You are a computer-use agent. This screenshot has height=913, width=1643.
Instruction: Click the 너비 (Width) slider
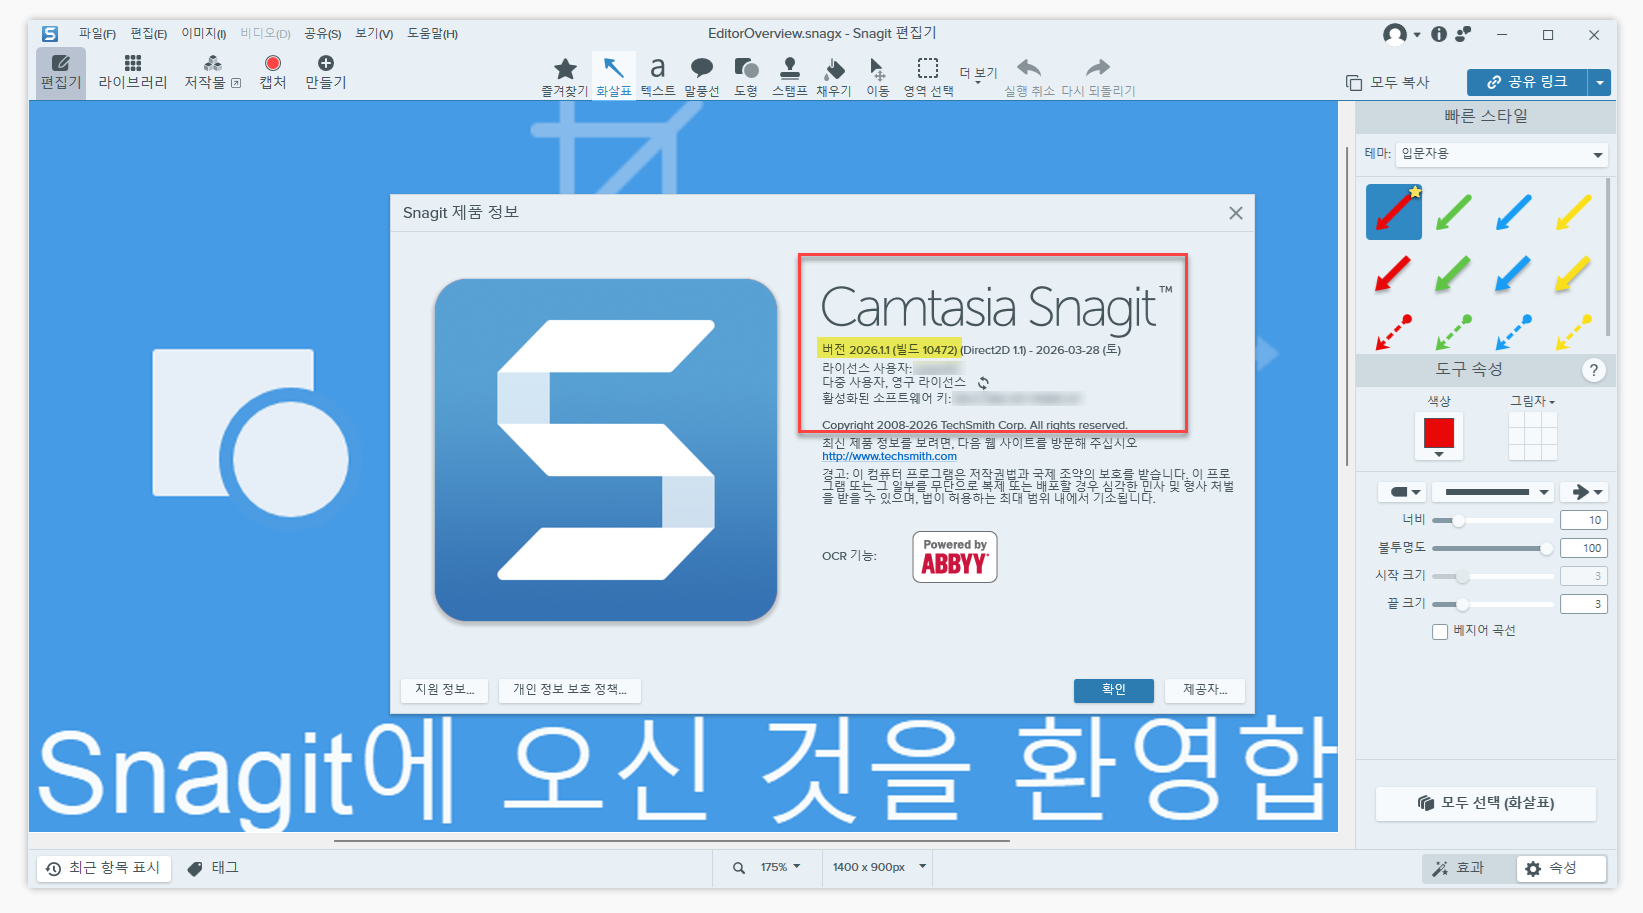coord(1493,521)
